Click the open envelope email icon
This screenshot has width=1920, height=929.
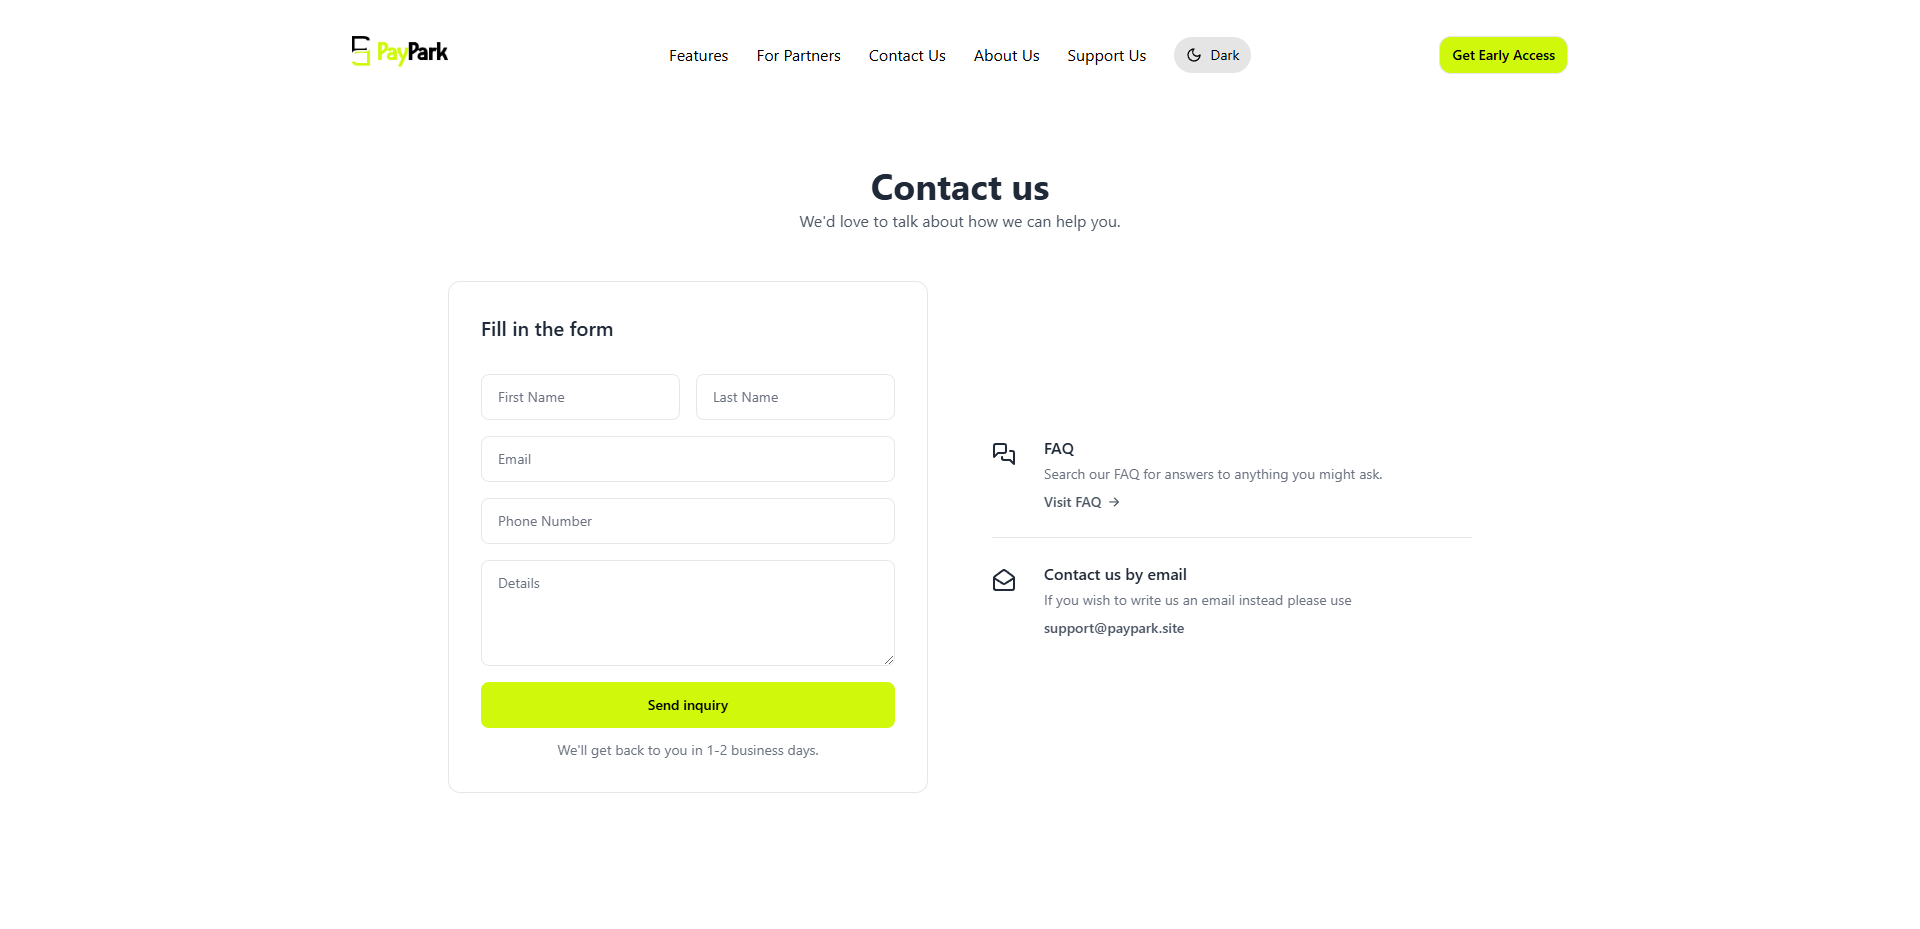(1004, 580)
